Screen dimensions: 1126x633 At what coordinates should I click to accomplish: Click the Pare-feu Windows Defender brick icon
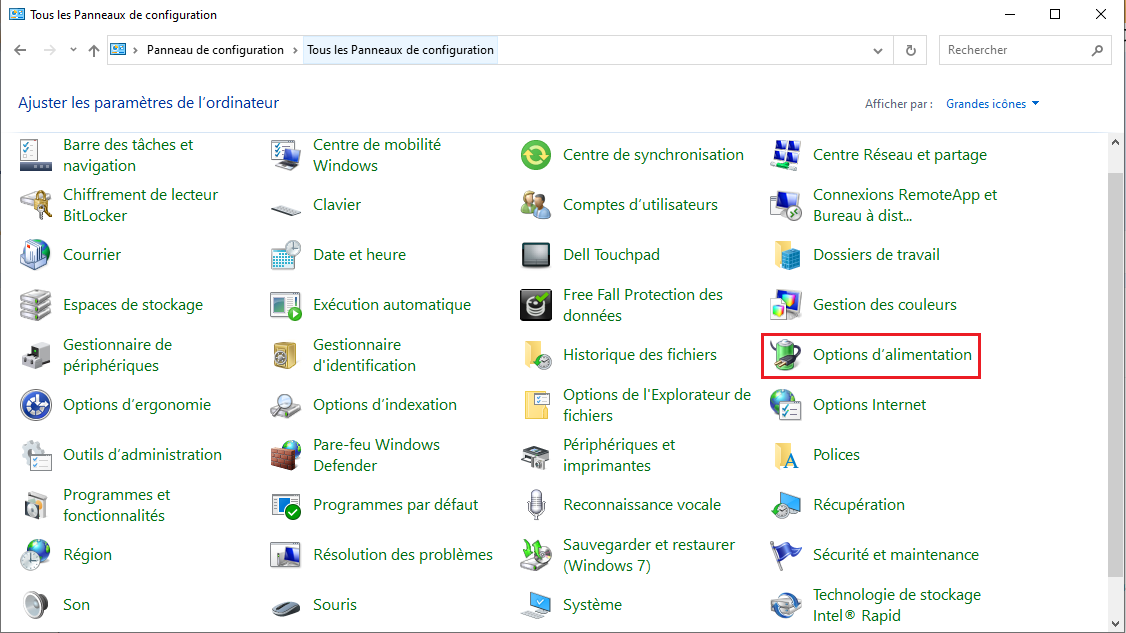coord(285,455)
